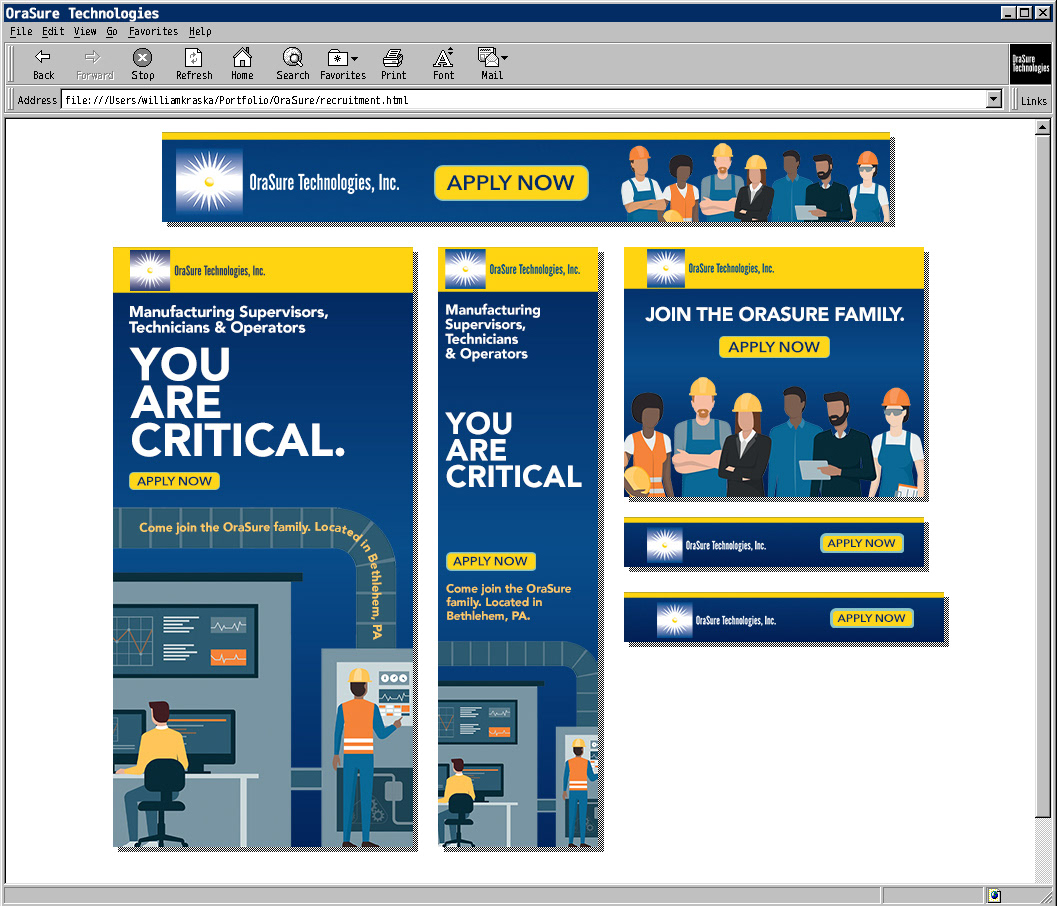
Task: Click the sunburst logo in leaderboard banner
Action: click(209, 181)
